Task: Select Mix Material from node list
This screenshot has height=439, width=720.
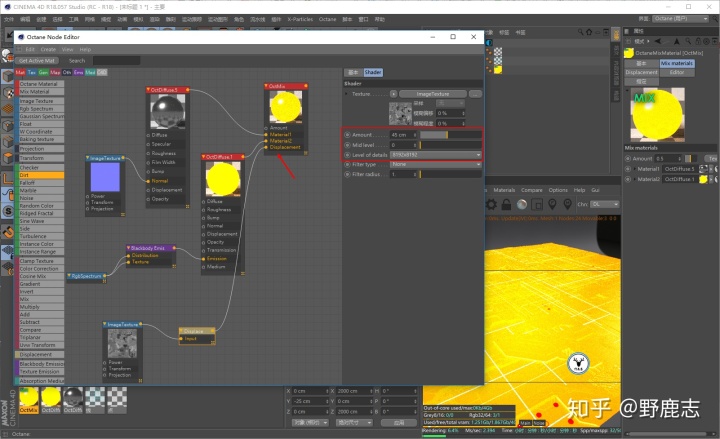Action: pos(40,92)
